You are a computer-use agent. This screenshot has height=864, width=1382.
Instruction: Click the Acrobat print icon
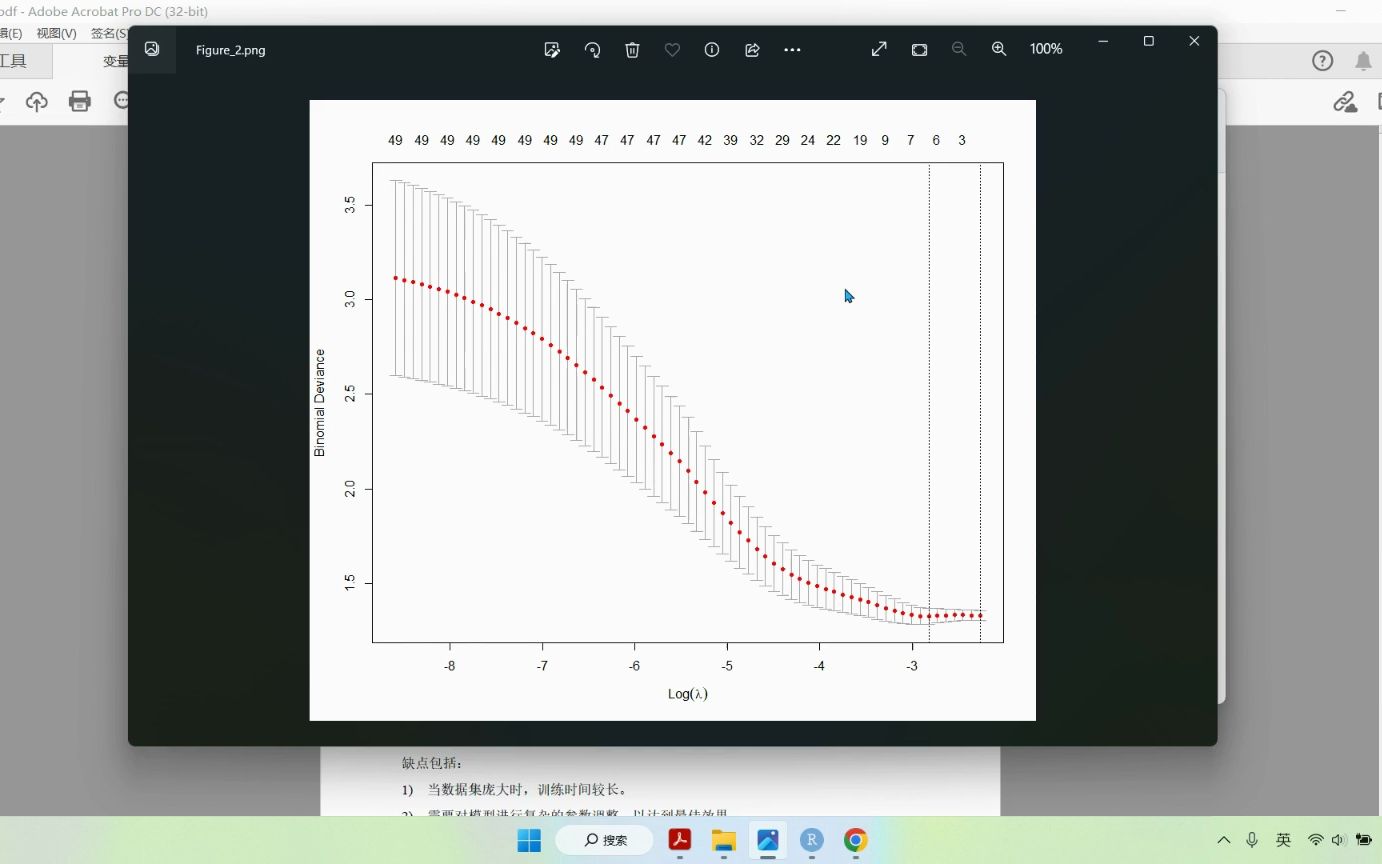80,101
